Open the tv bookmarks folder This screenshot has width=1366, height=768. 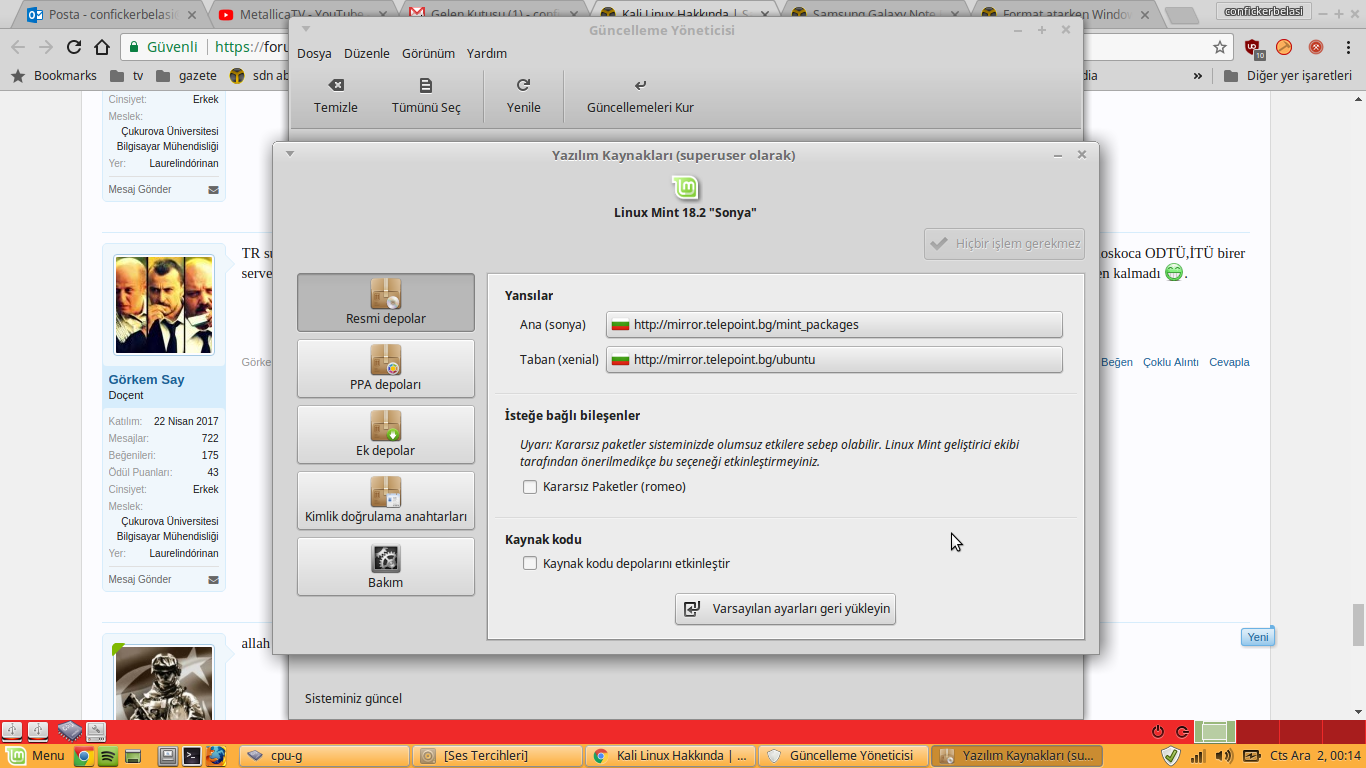(x=127, y=75)
